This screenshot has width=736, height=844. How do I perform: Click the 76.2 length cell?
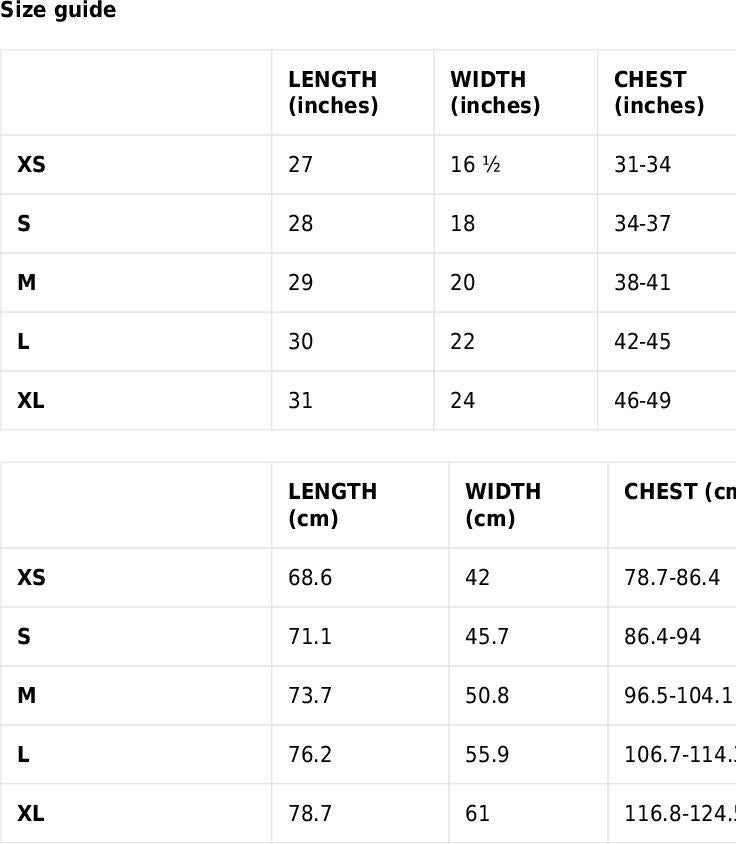point(360,754)
